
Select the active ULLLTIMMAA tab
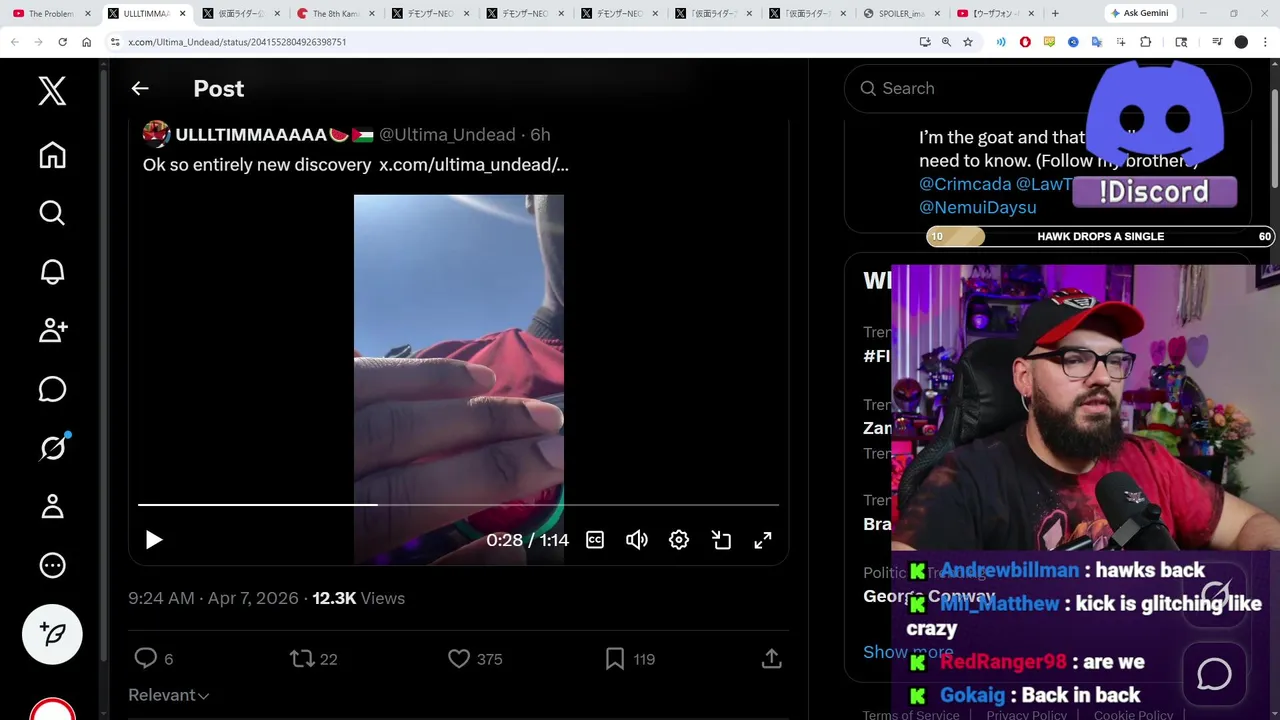pos(146,14)
